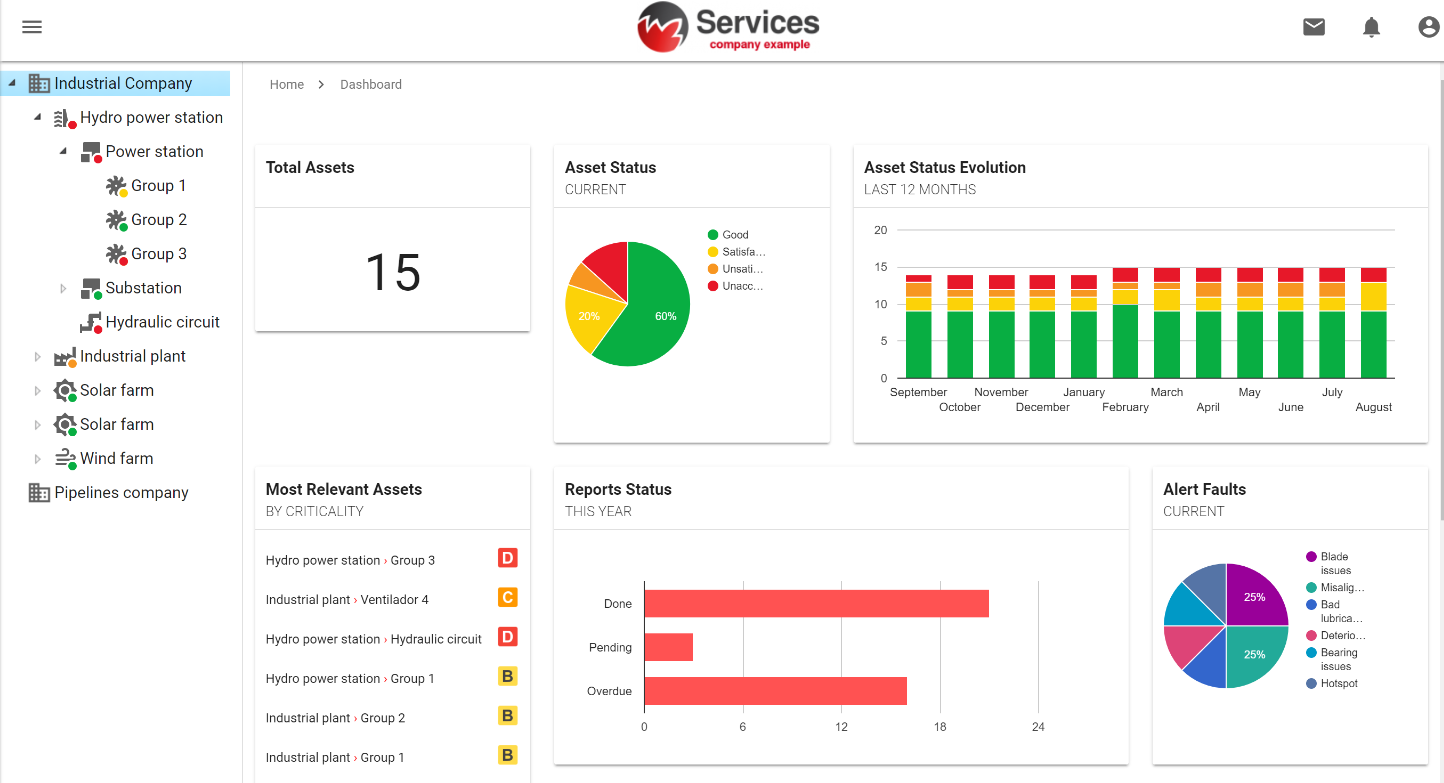Expand the Substation tree node
1444x783 pixels.
(63, 289)
